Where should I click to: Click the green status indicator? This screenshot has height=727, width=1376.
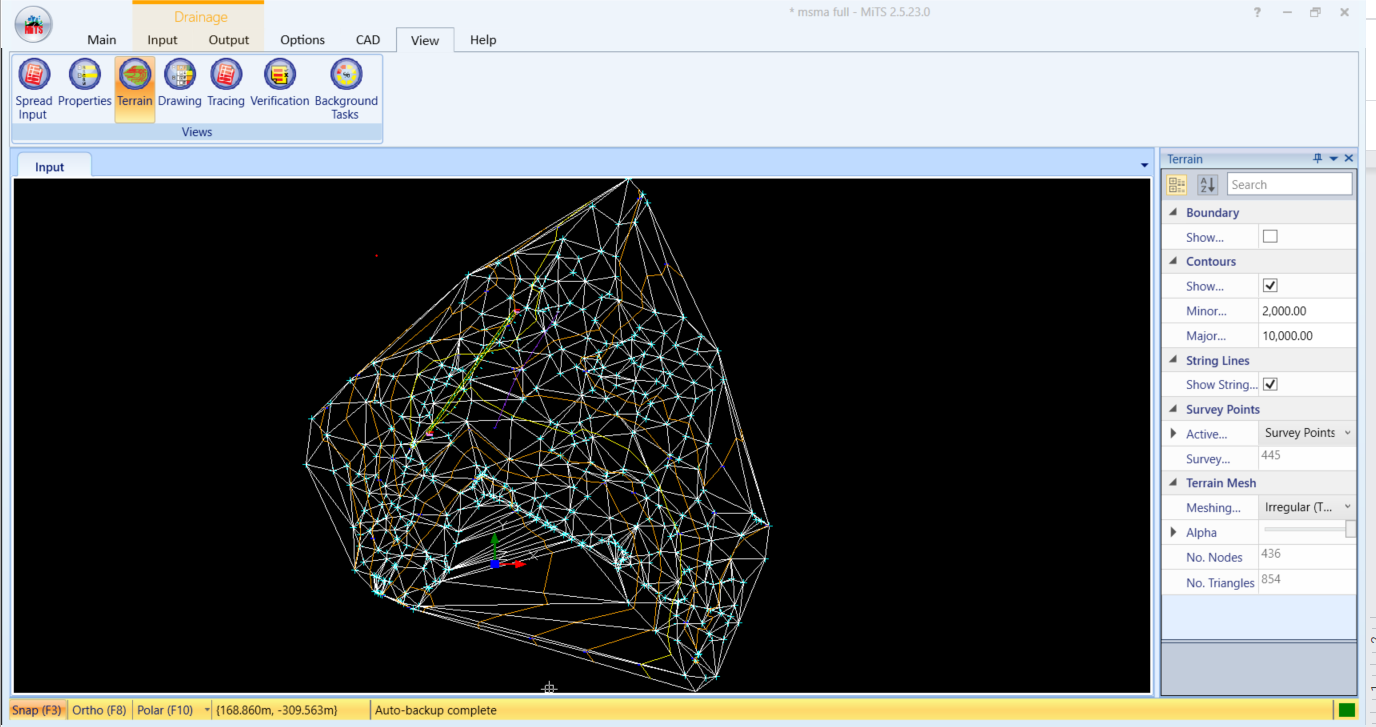[1347, 710]
